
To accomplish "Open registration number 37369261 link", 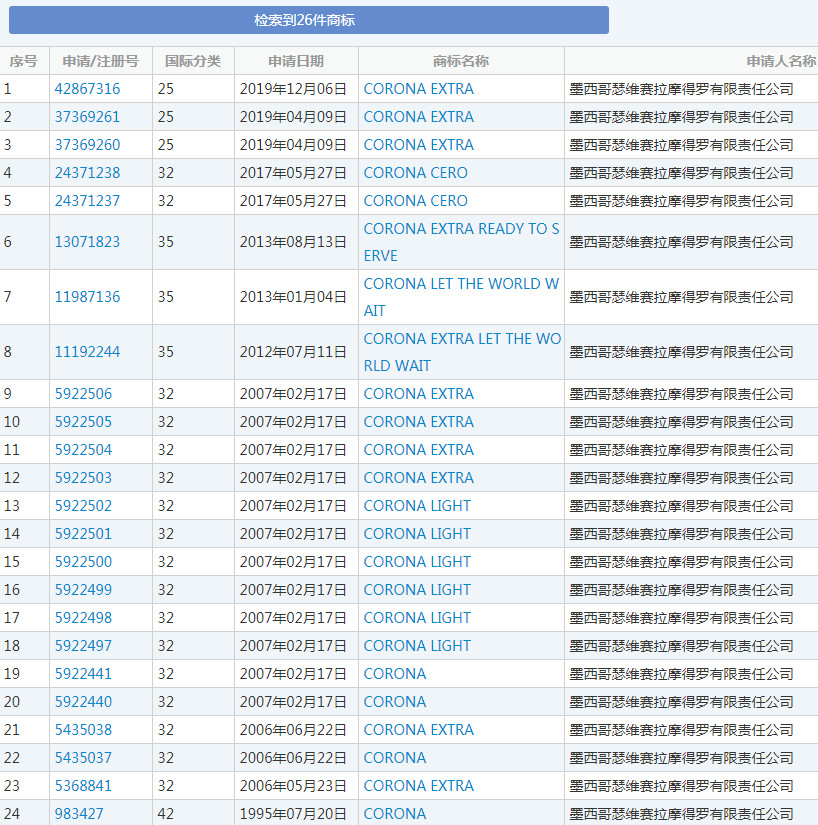I will click(87, 117).
